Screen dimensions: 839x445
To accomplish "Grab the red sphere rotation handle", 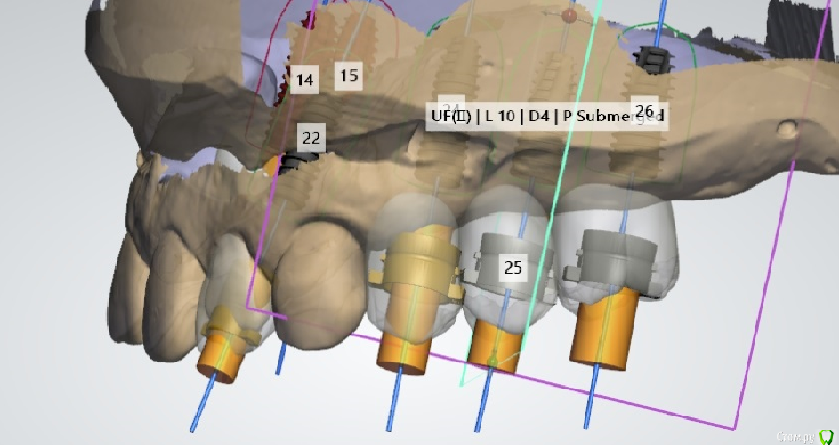I will [x=569, y=16].
